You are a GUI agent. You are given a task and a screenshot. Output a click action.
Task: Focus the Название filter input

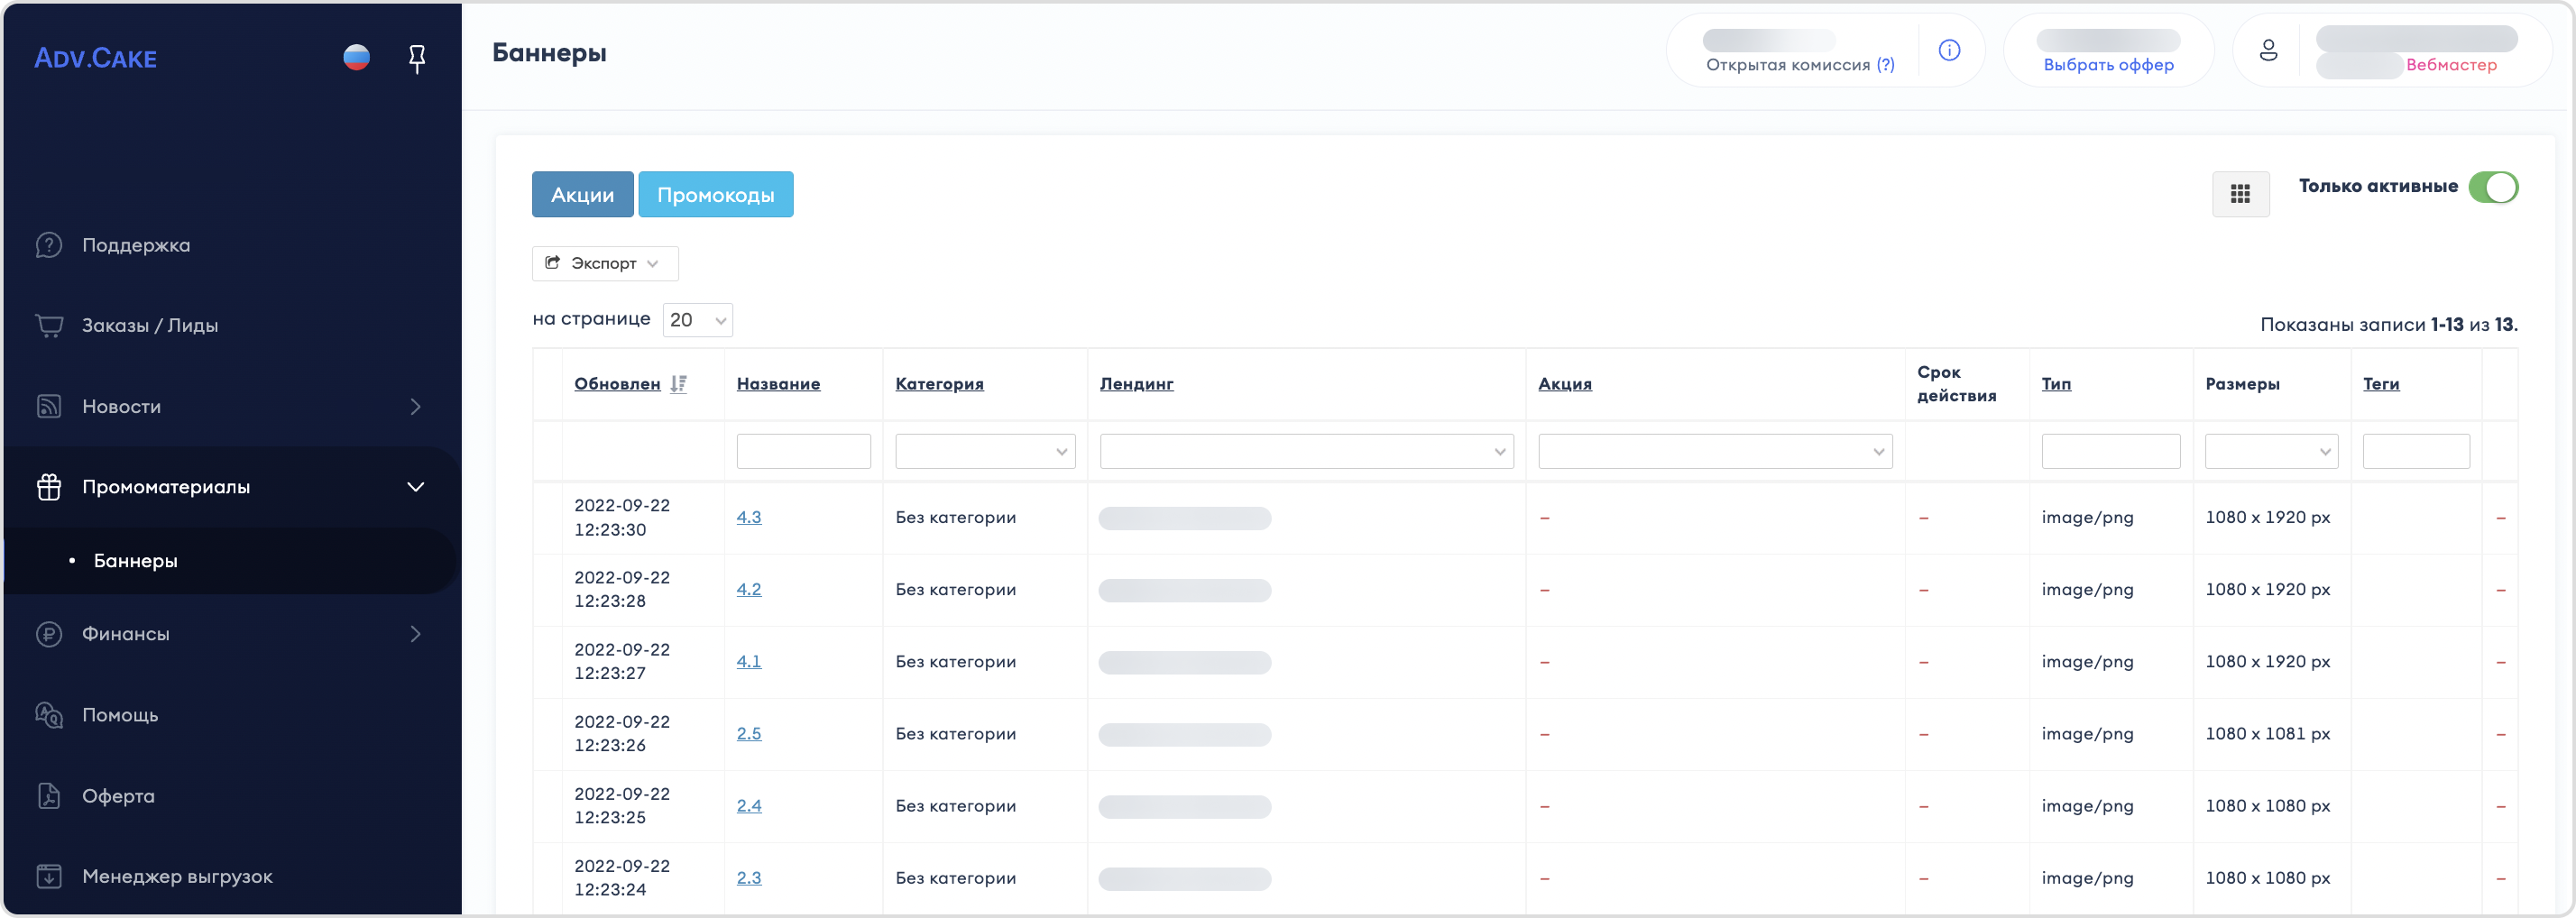coord(803,451)
